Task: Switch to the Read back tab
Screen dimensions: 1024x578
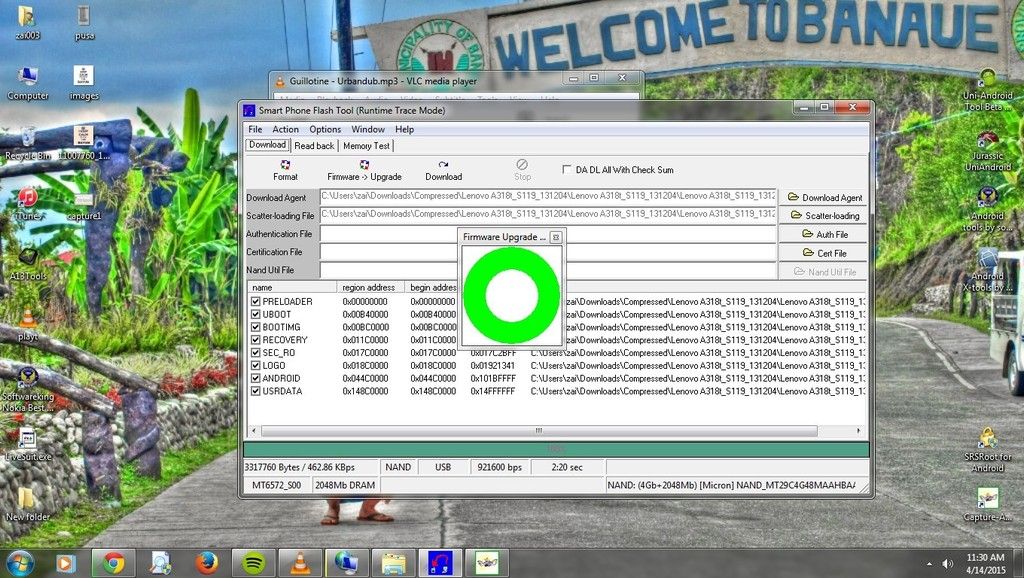Action: click(314, 146)
